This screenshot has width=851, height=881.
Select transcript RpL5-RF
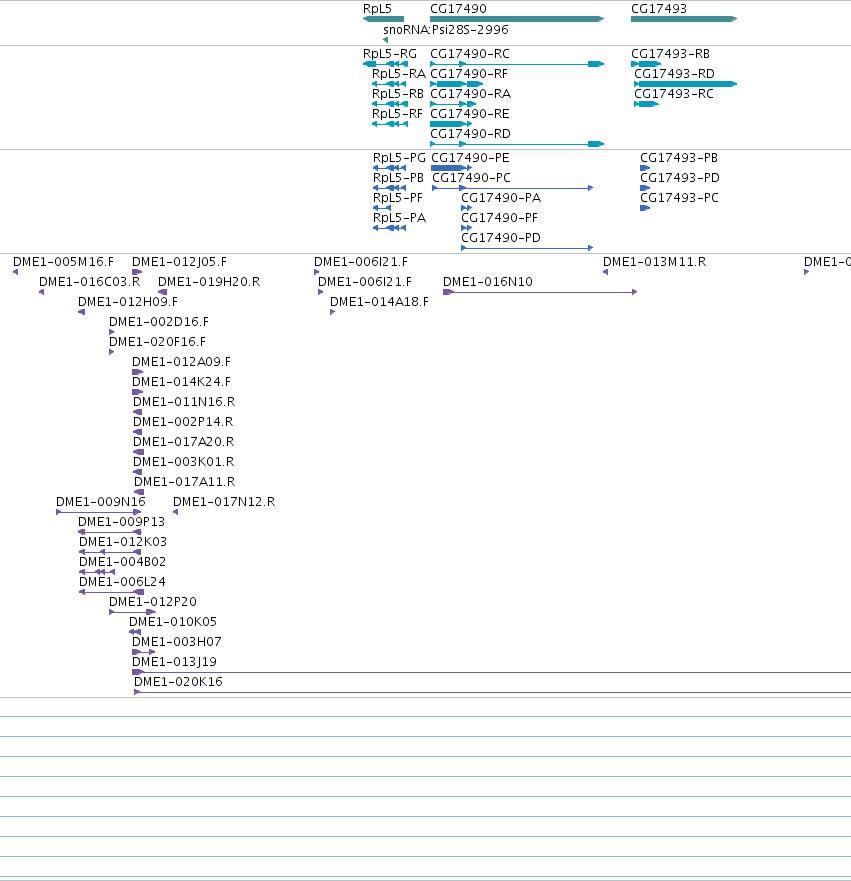coord(390,124)
